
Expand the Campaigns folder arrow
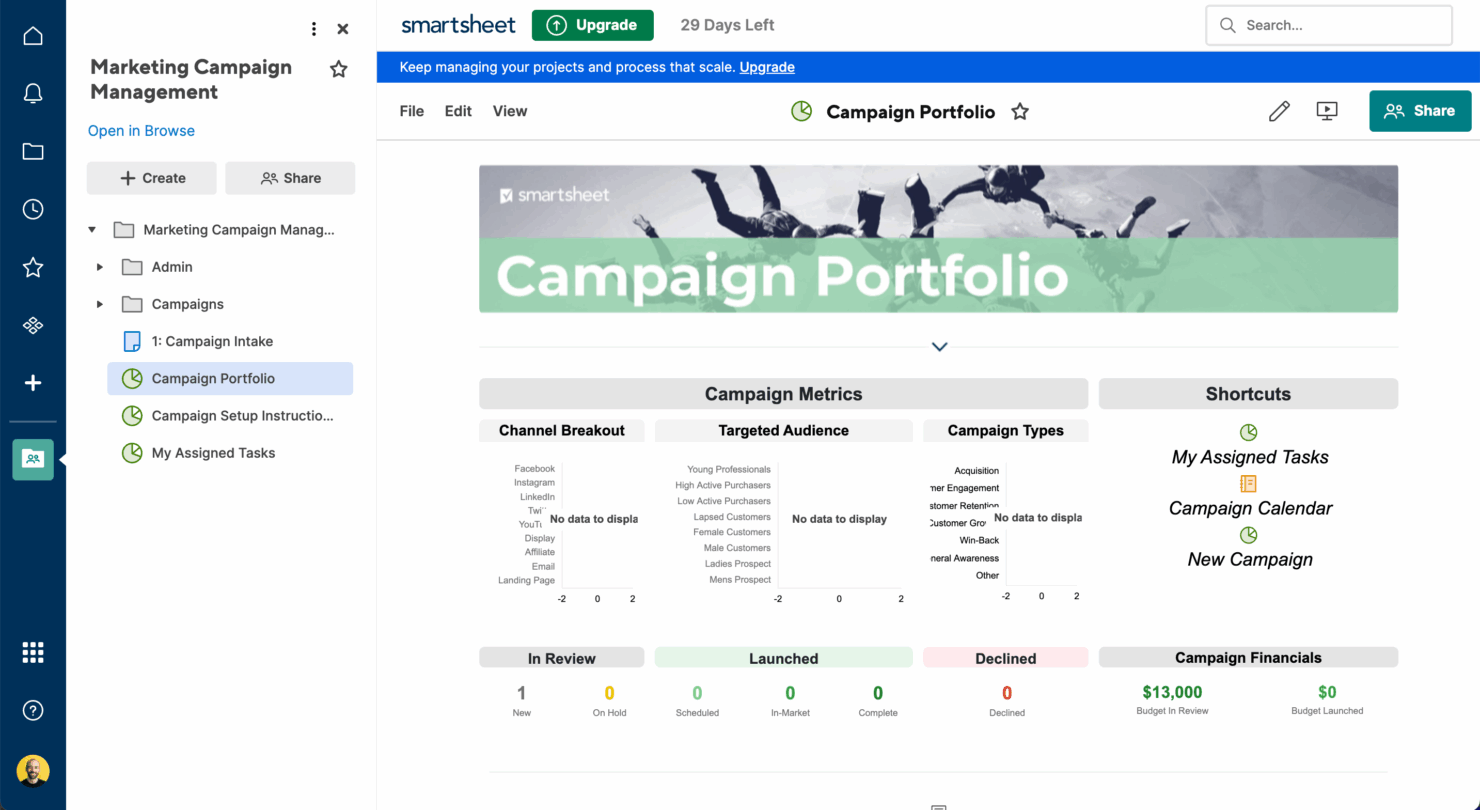tap(99, 304)
